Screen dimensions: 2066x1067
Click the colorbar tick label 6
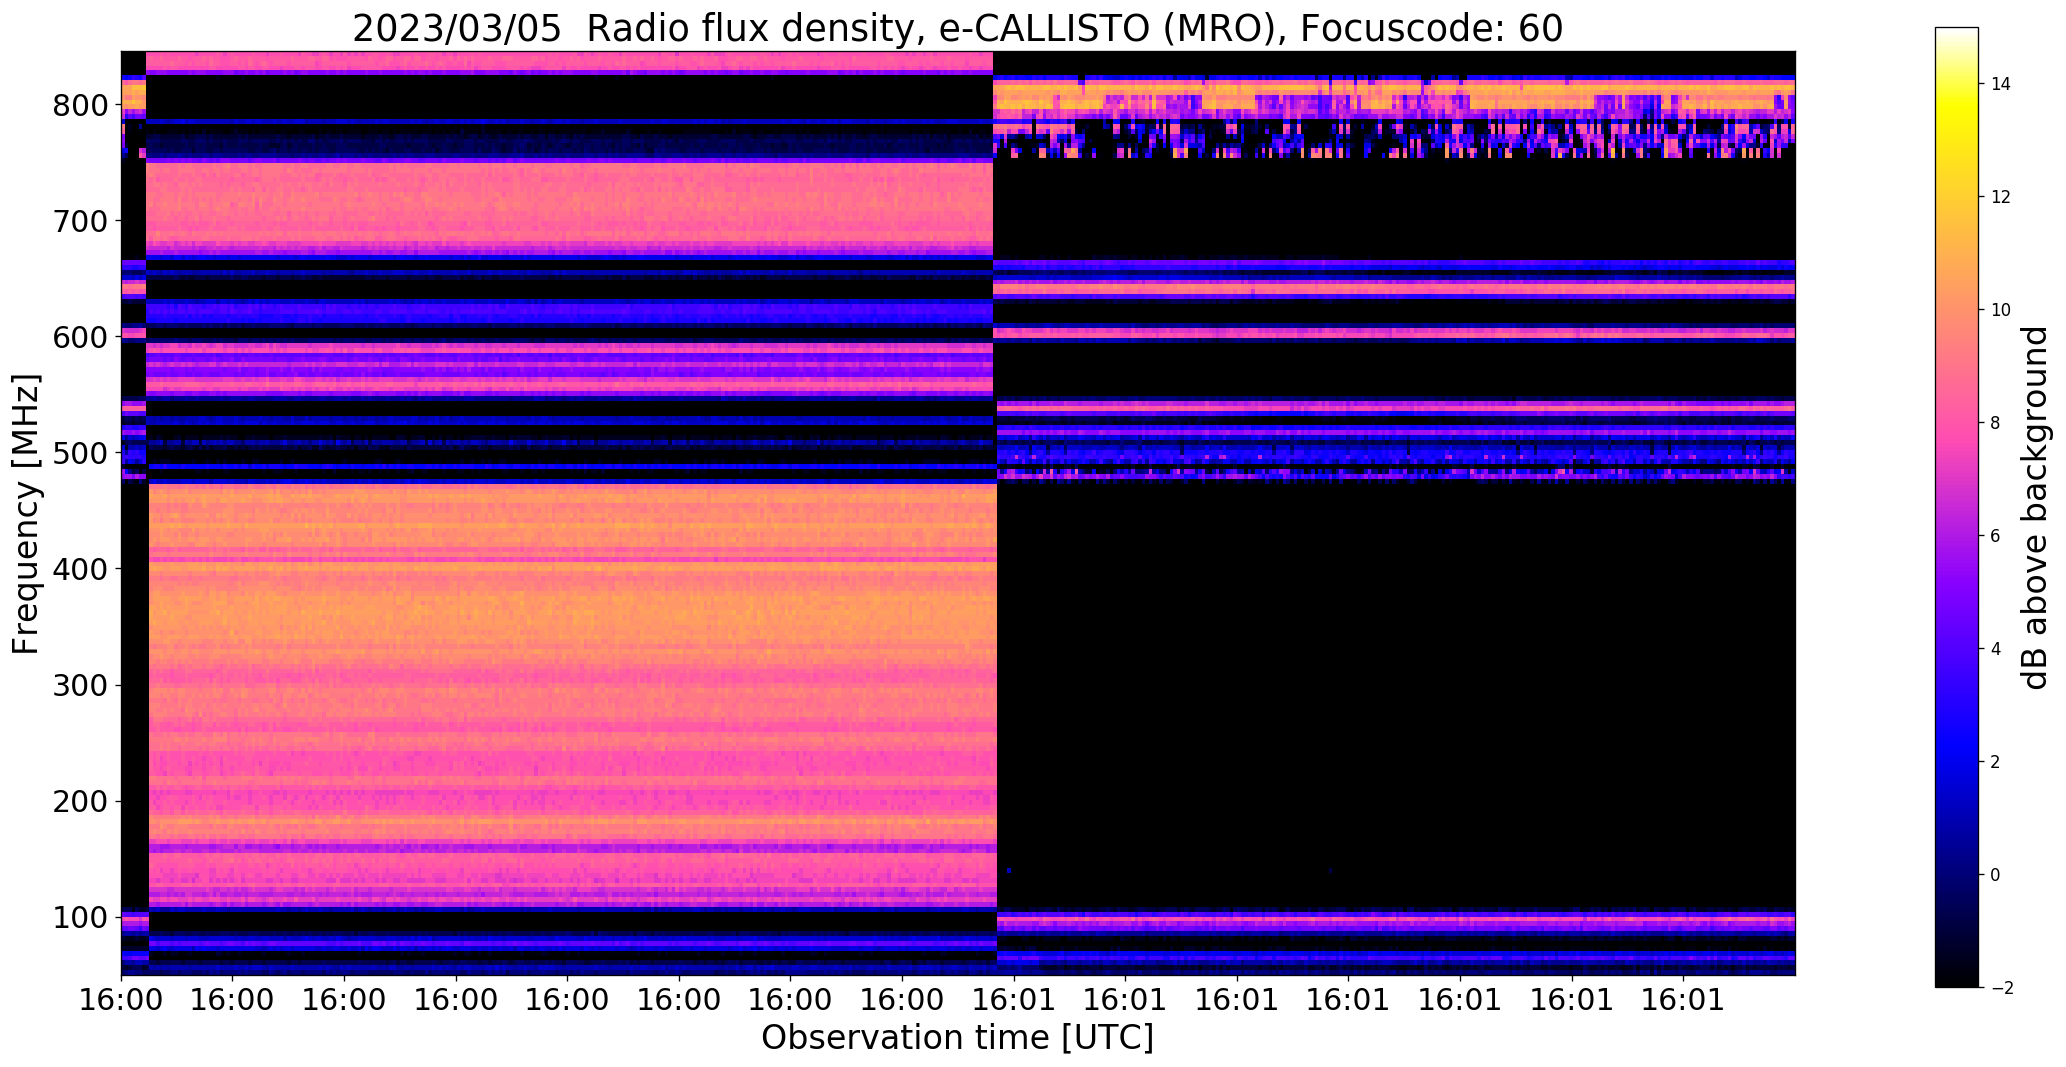pyautogui.click(x=1996, y=536)
